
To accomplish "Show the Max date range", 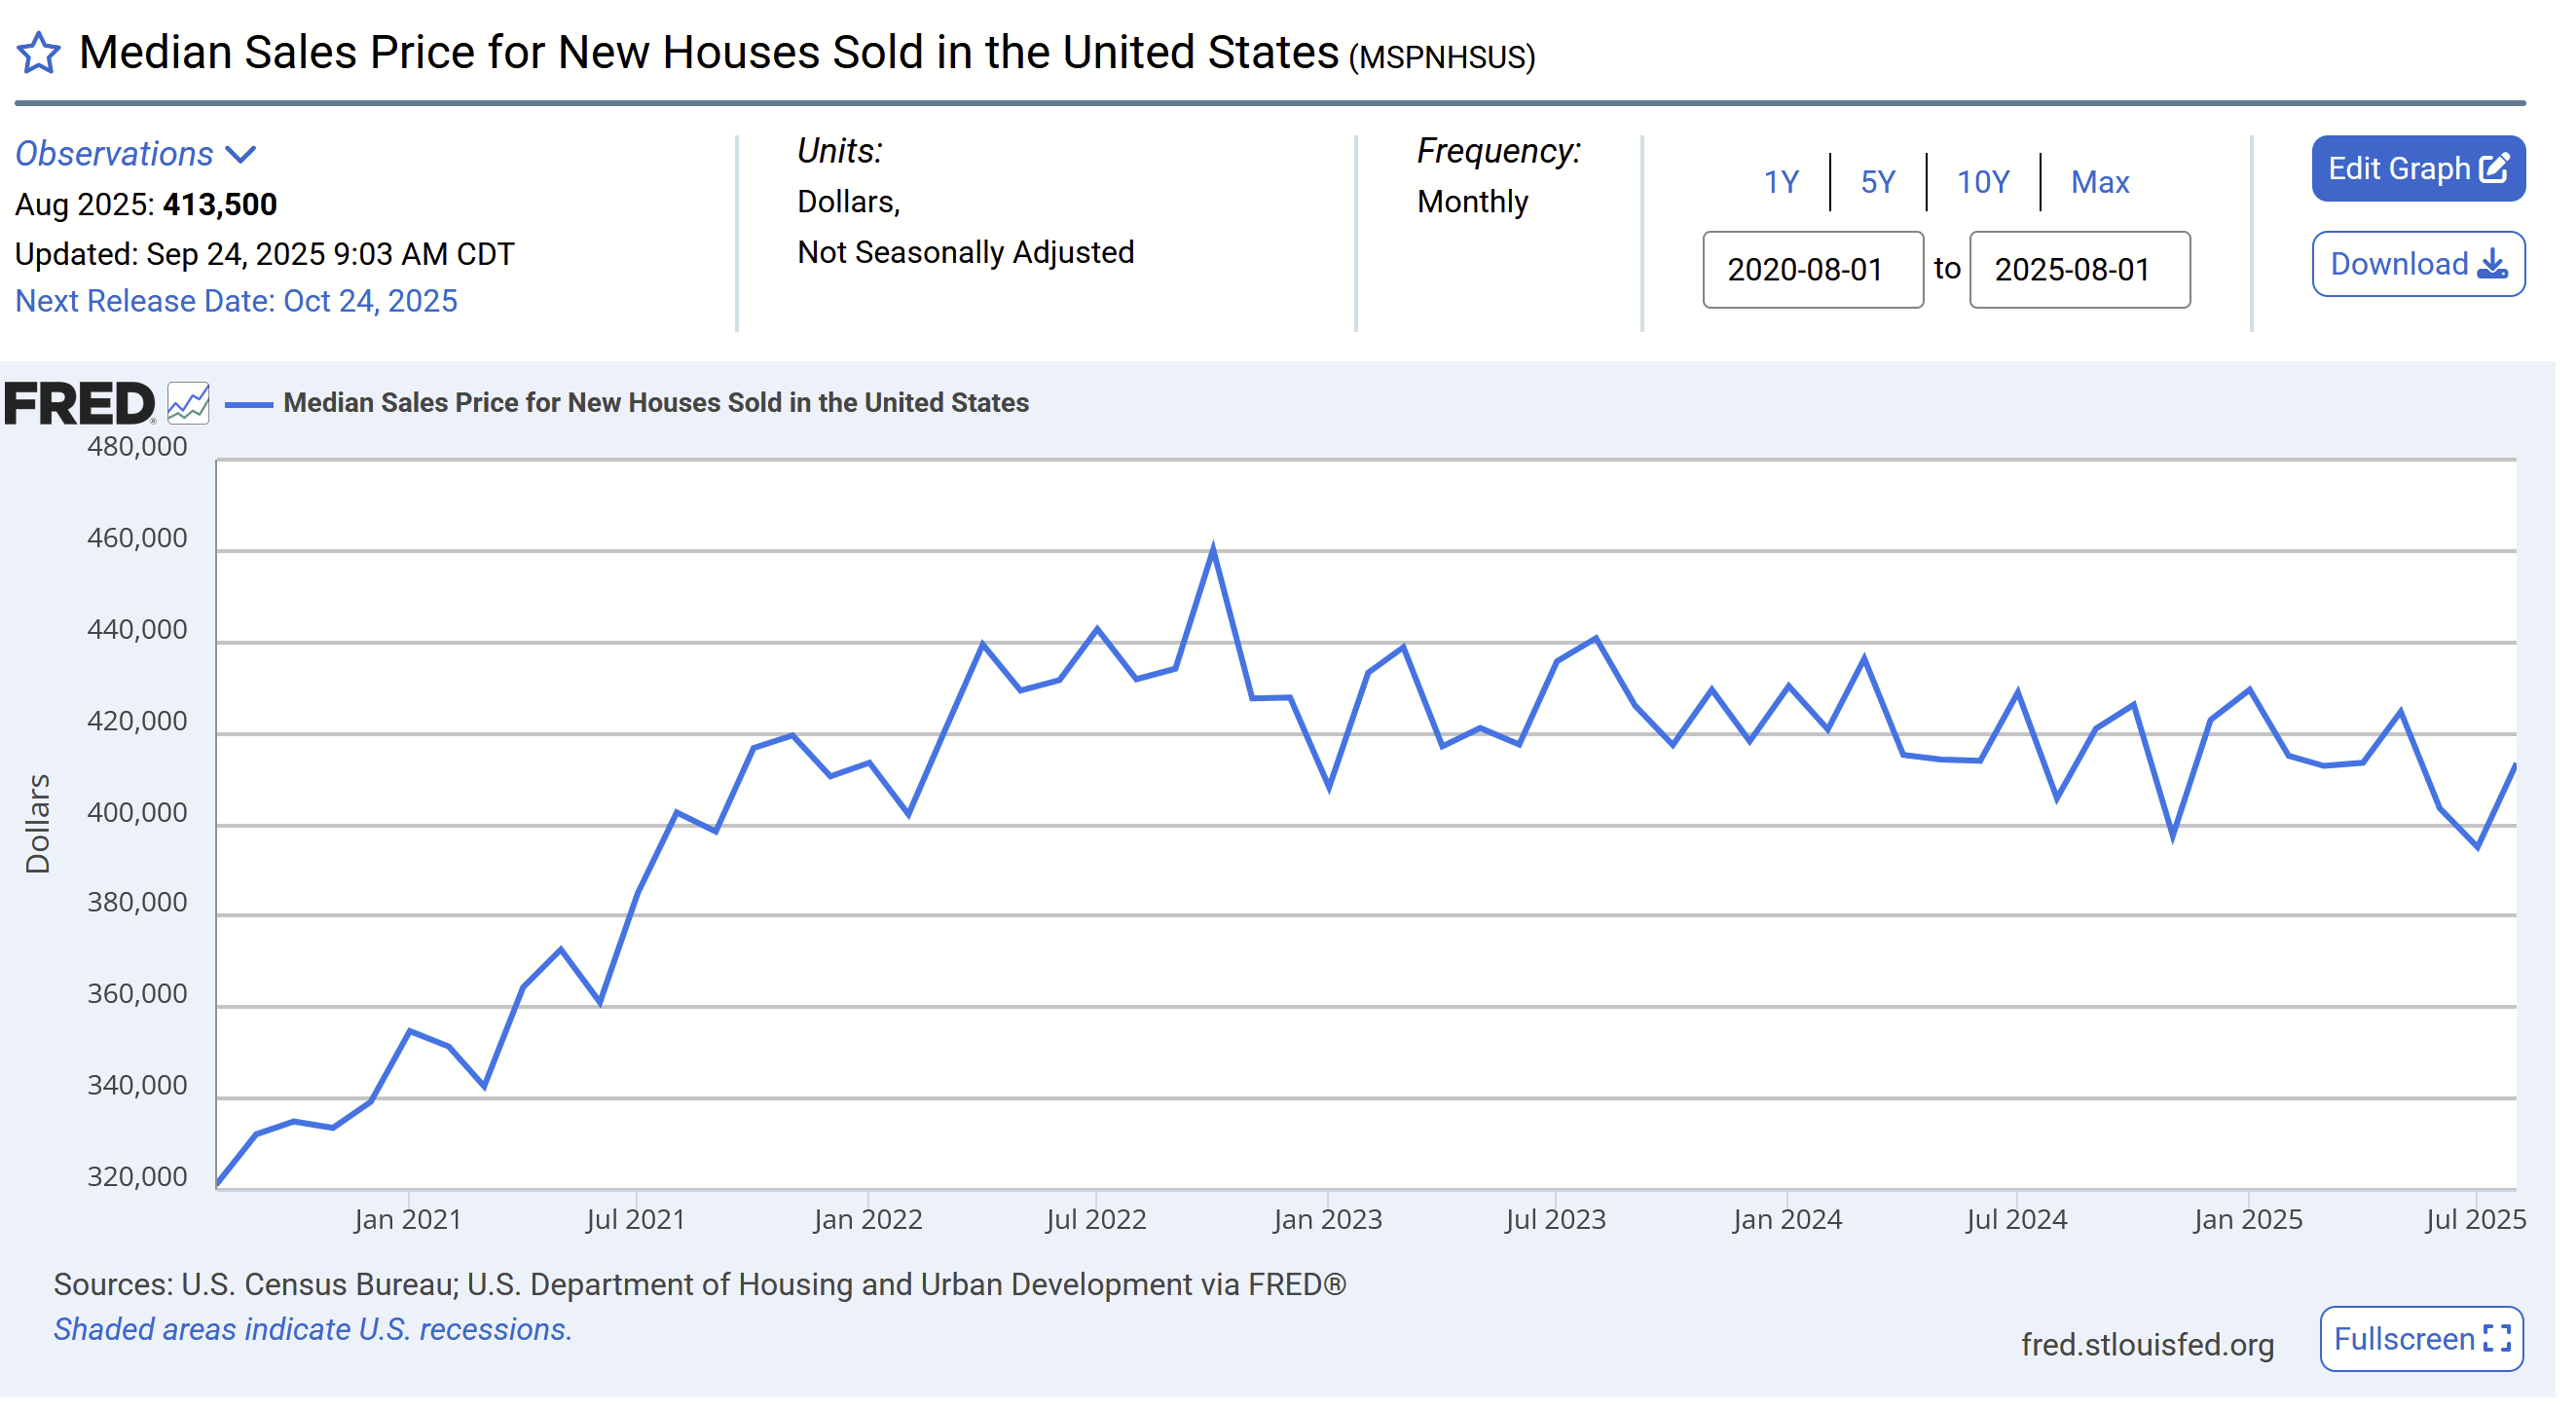I will coord(2099,182).
